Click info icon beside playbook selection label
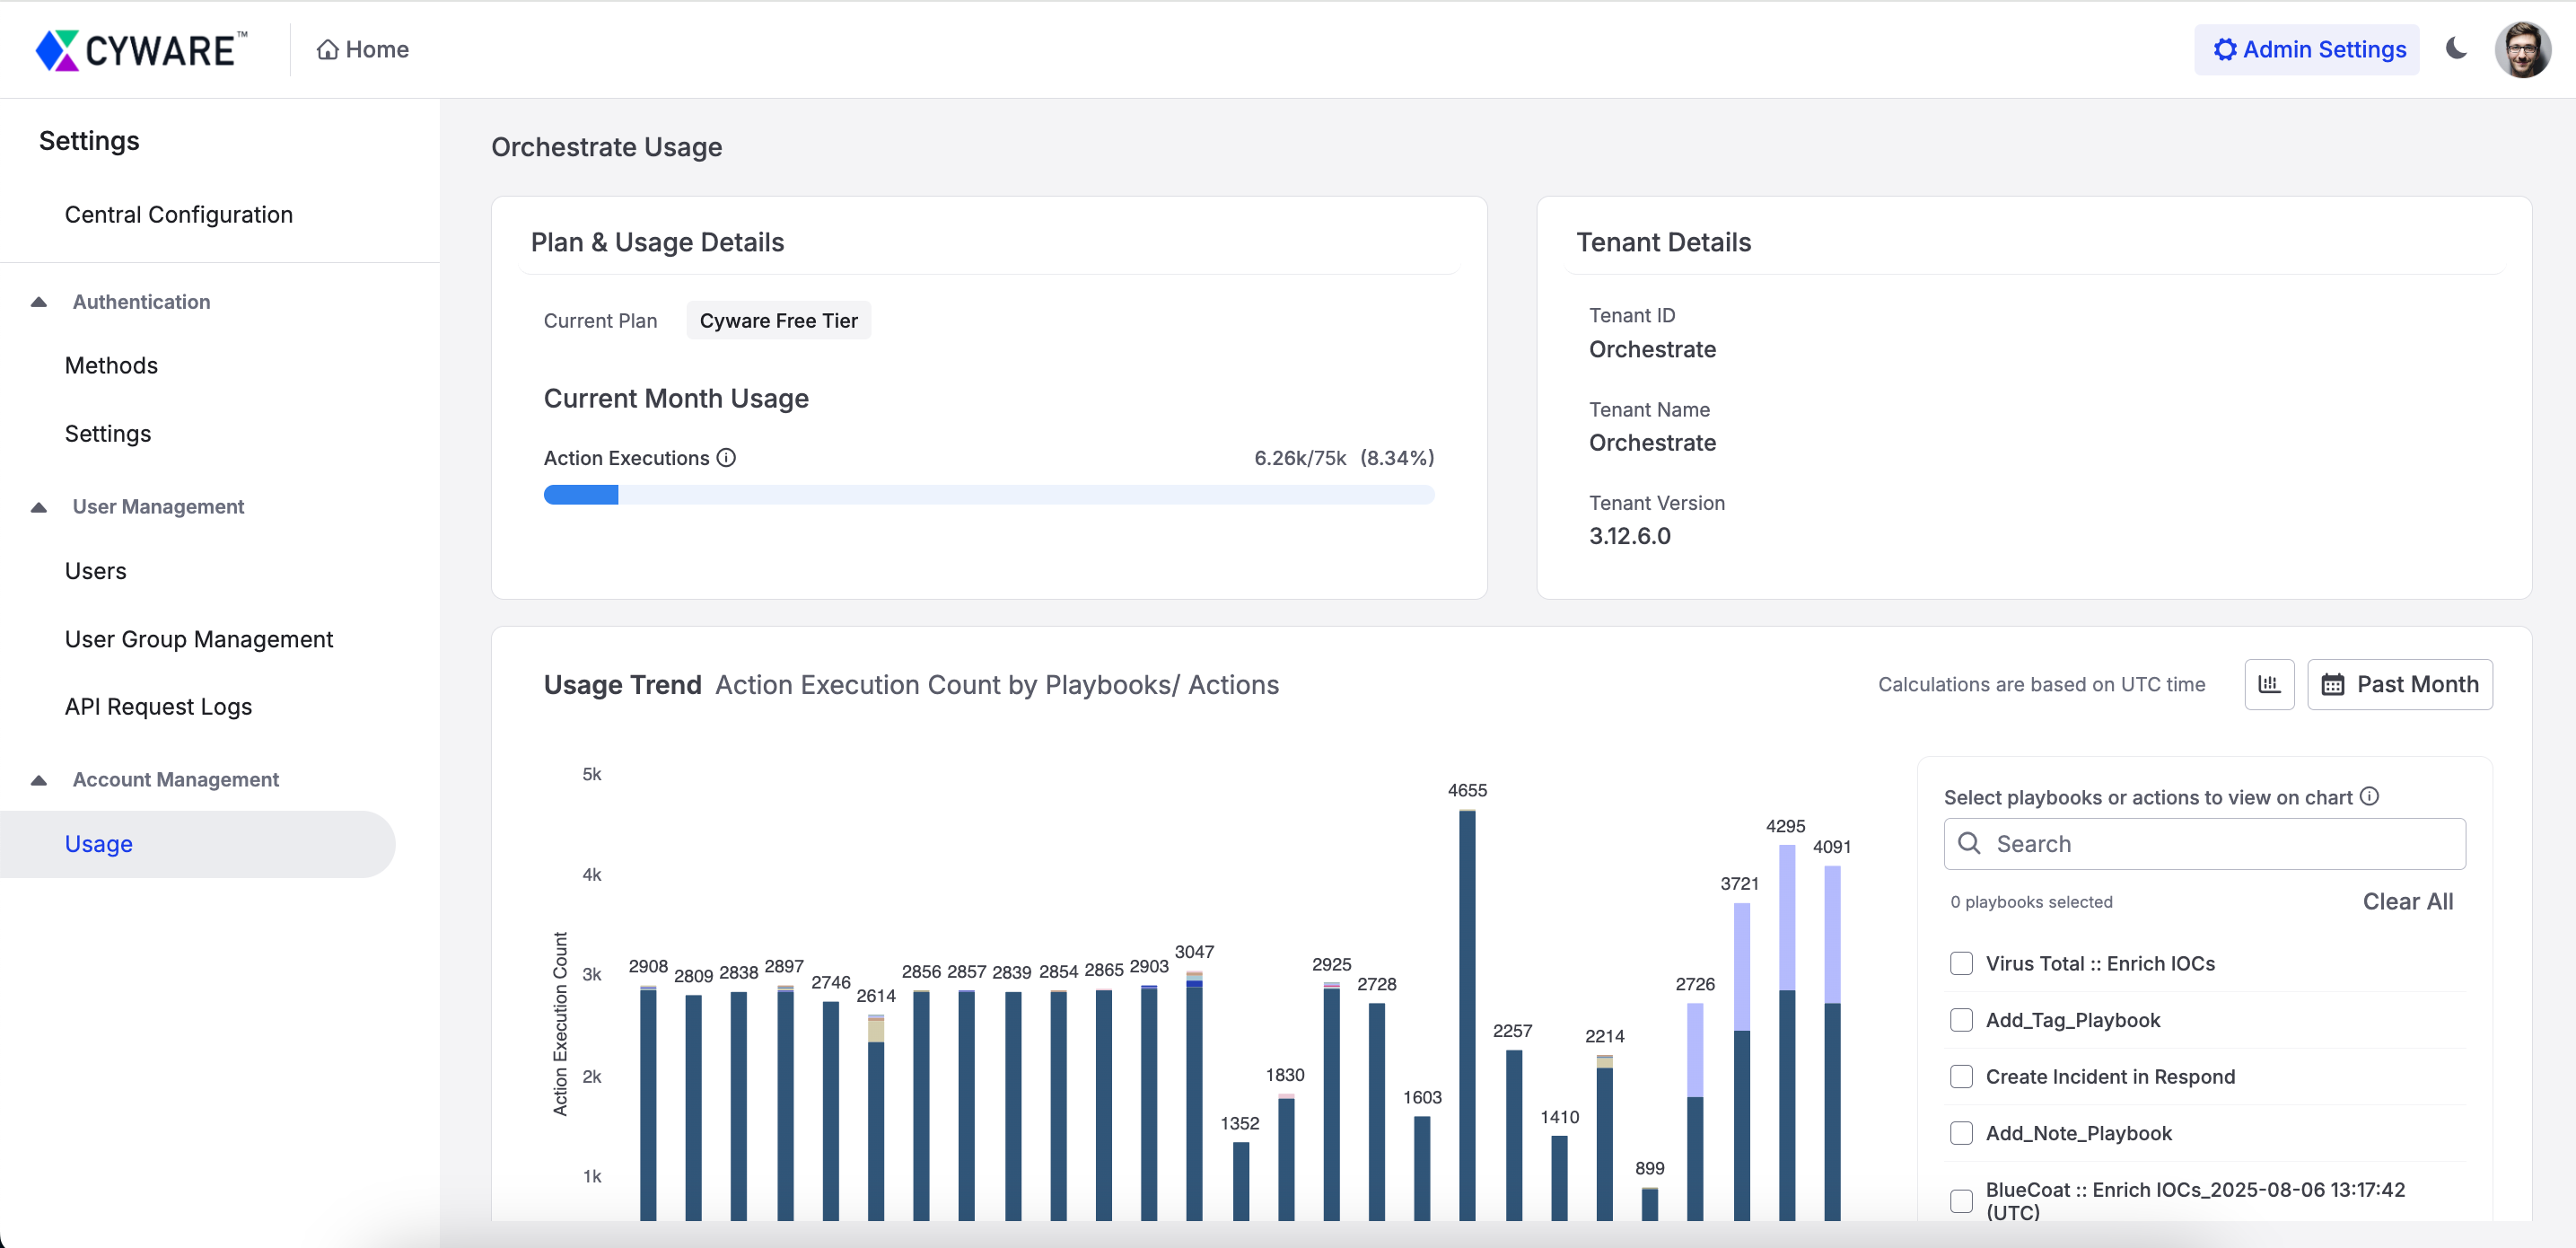2576x1248 pixels. pyautogui.click(x=2369, y=797)
